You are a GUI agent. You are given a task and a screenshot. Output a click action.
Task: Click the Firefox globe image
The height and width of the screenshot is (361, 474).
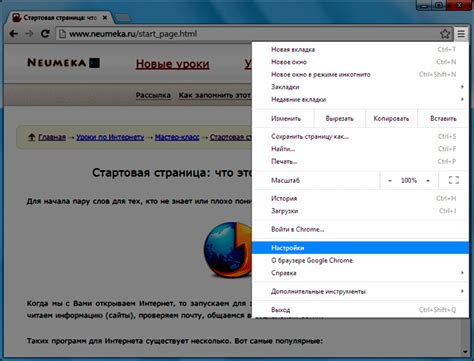pyautogui.click(x=228, y=250)
